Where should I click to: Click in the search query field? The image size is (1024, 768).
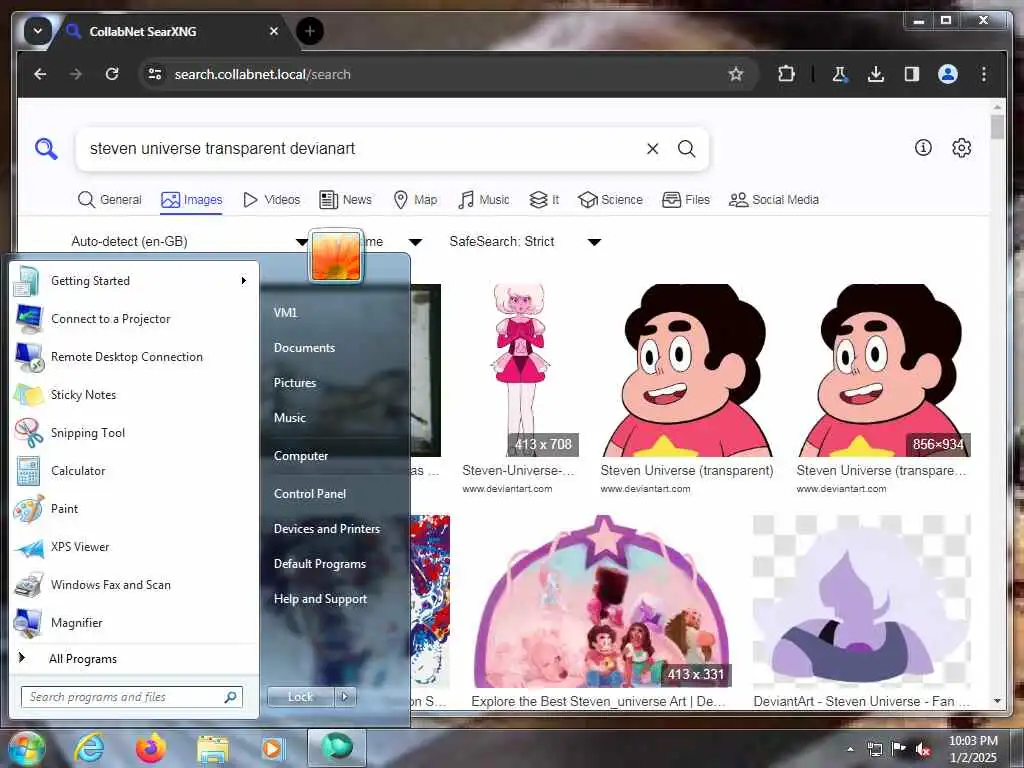pyautogui.click(x=362, y=149)
